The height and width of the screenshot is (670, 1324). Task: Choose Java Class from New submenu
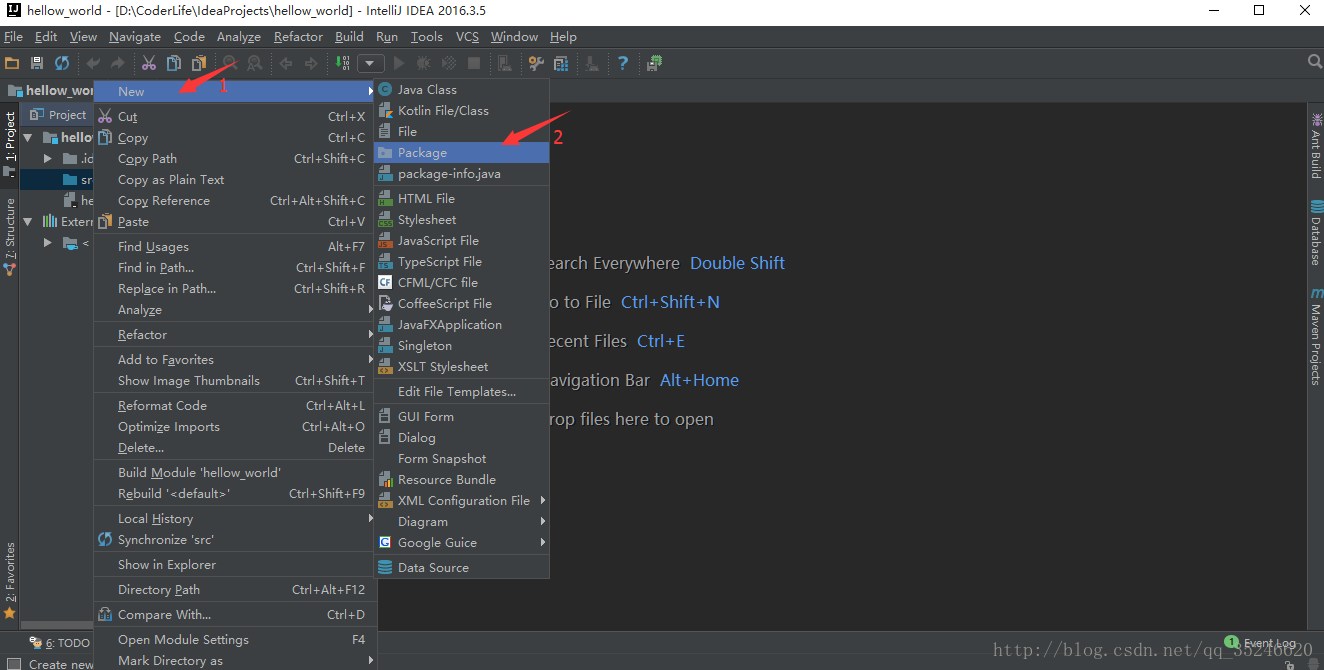pos(462,90)
